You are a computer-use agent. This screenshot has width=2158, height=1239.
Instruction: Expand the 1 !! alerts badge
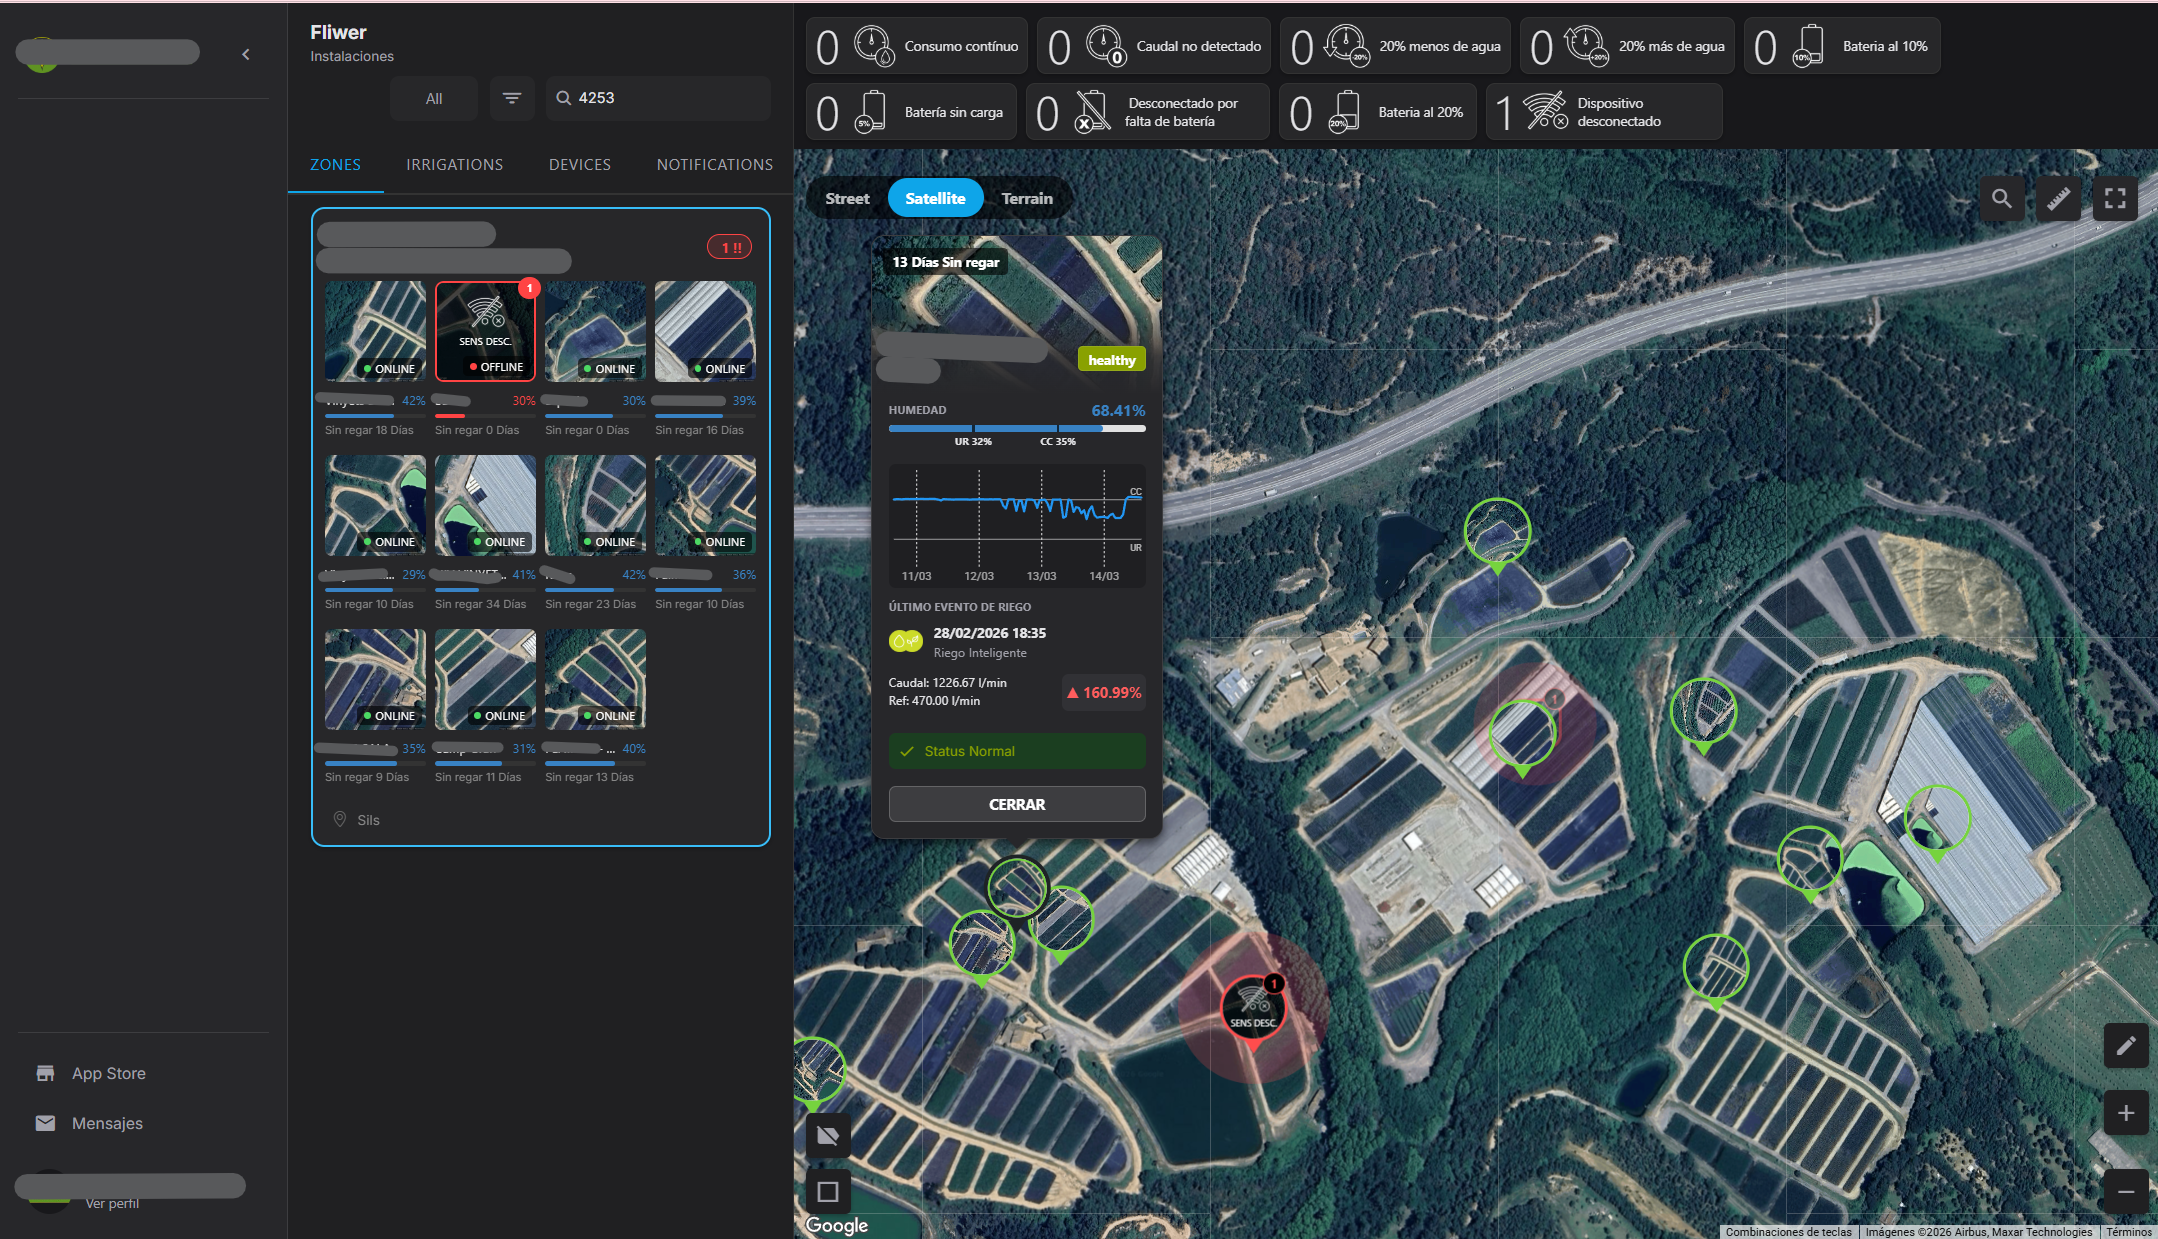click(730, 247)
